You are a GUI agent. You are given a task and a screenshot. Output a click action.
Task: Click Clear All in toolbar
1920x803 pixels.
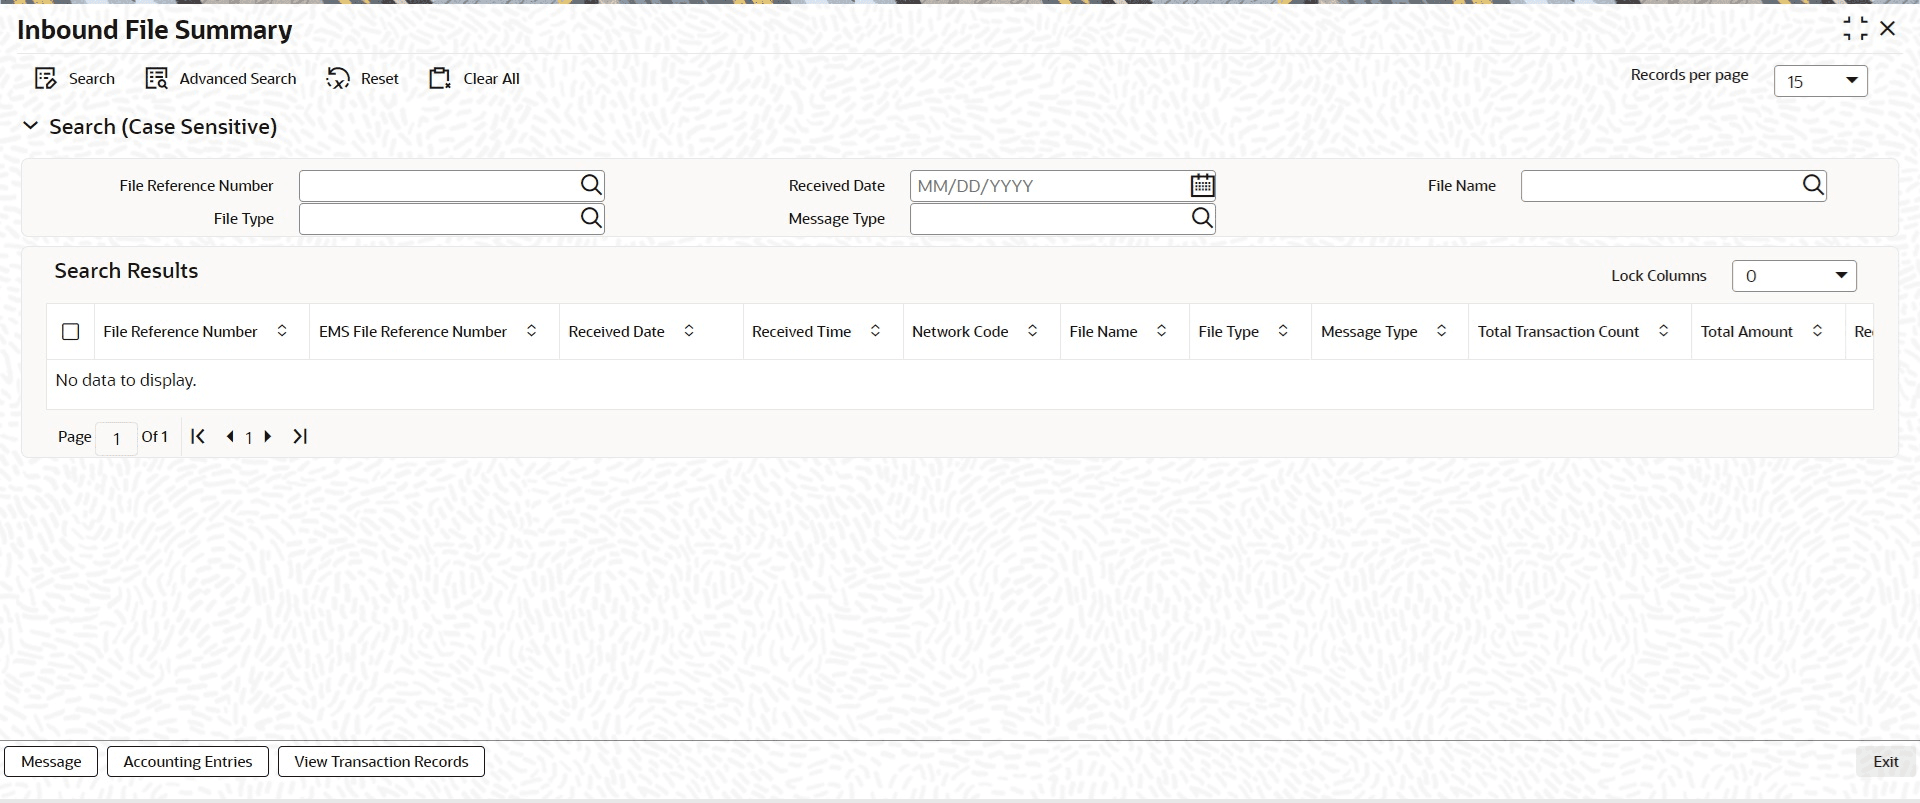(474, 79)
